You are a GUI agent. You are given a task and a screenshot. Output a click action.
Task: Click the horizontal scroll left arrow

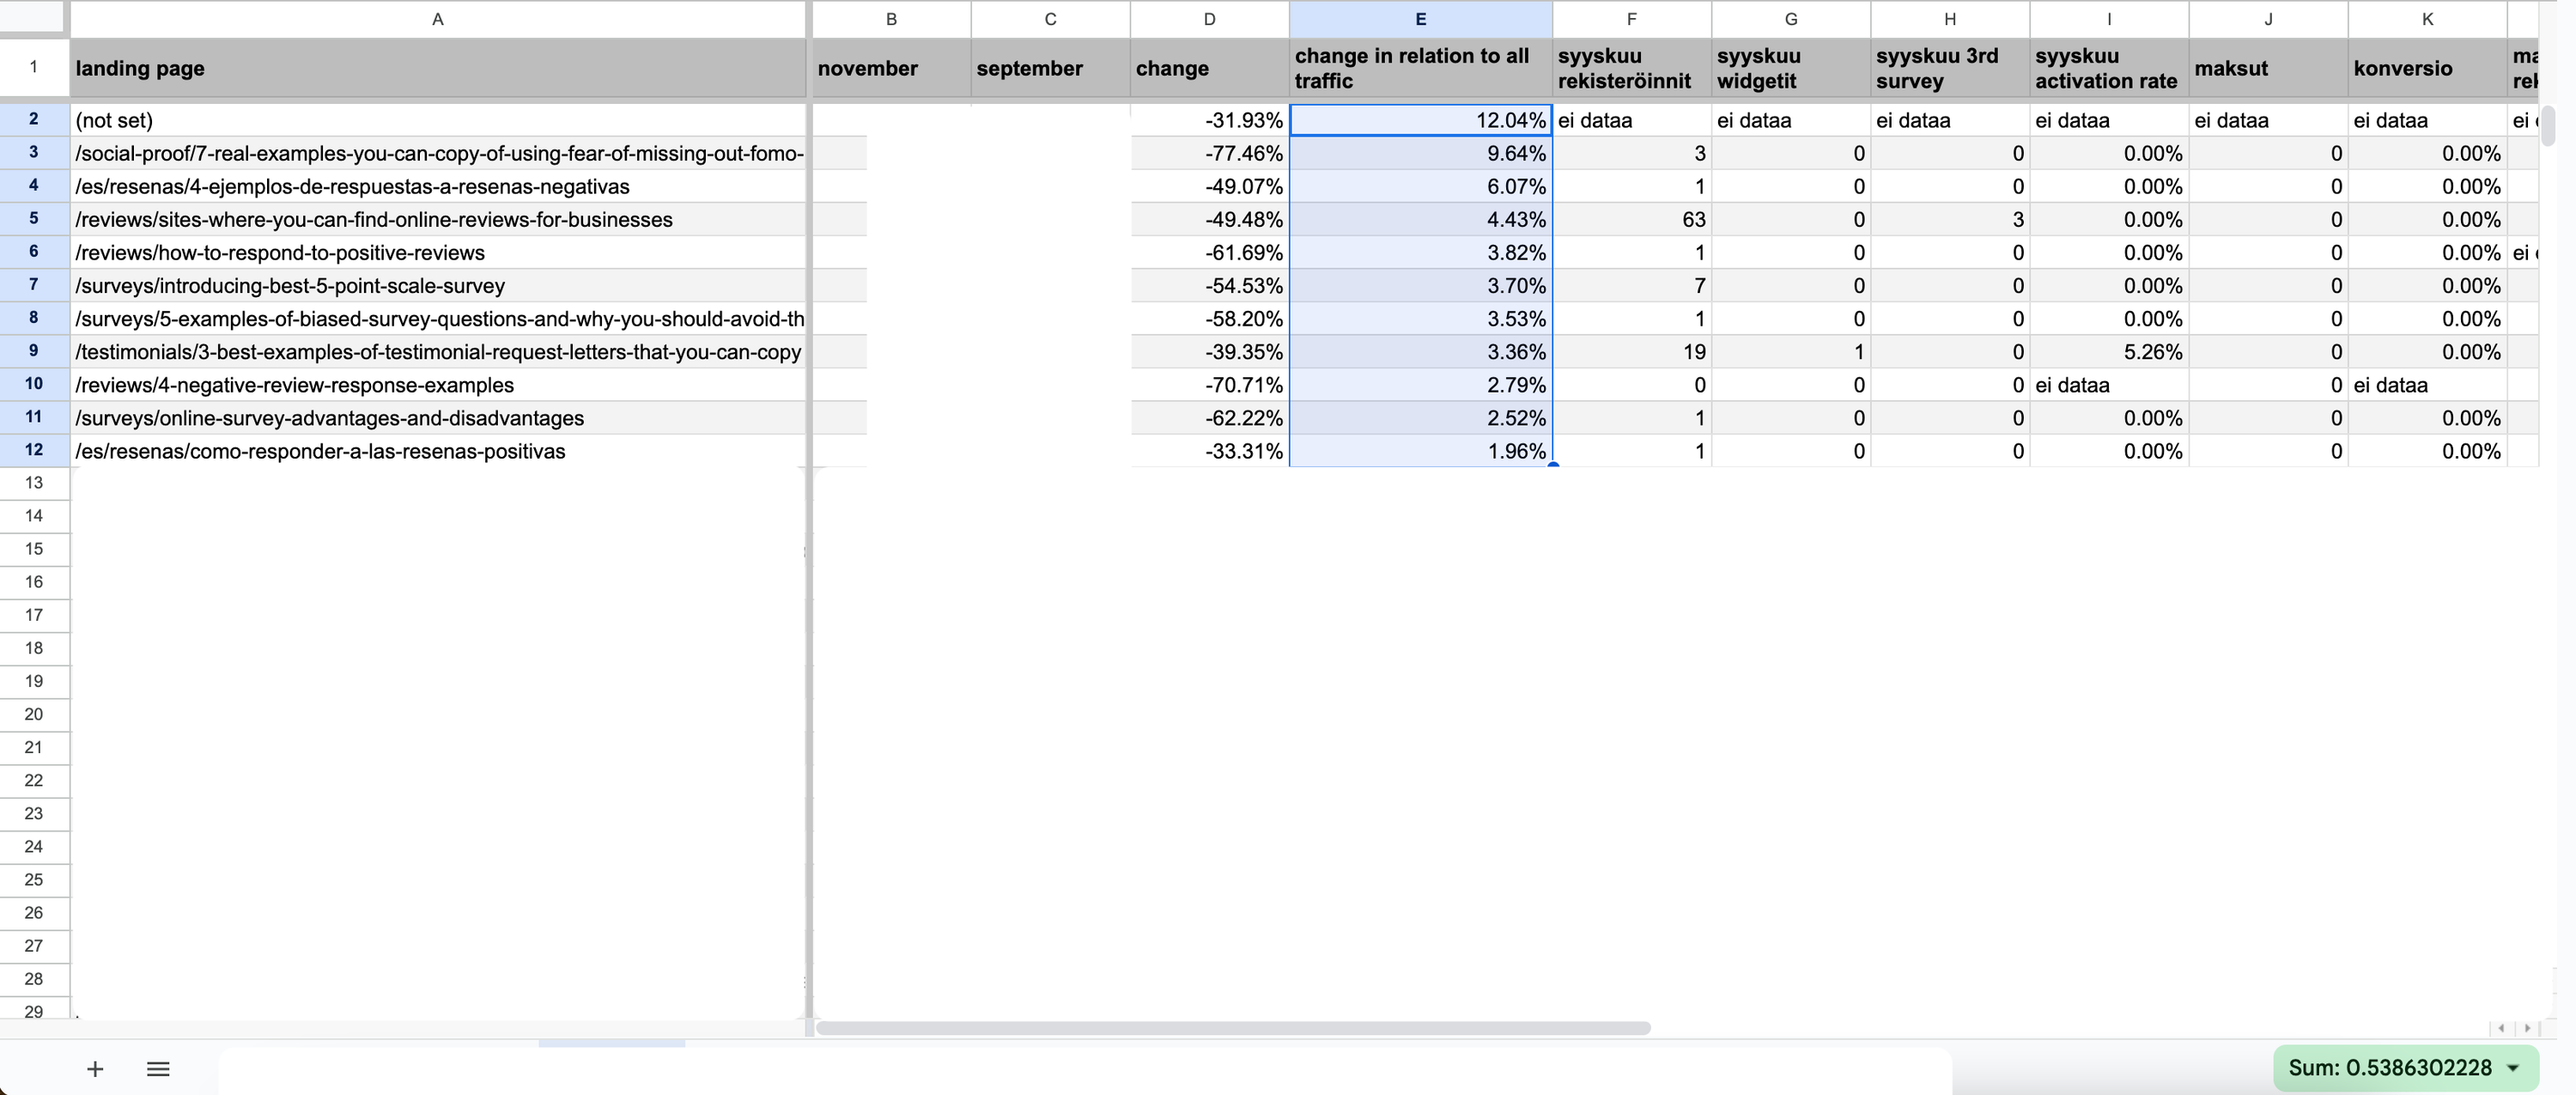tap(2501, 1028)
